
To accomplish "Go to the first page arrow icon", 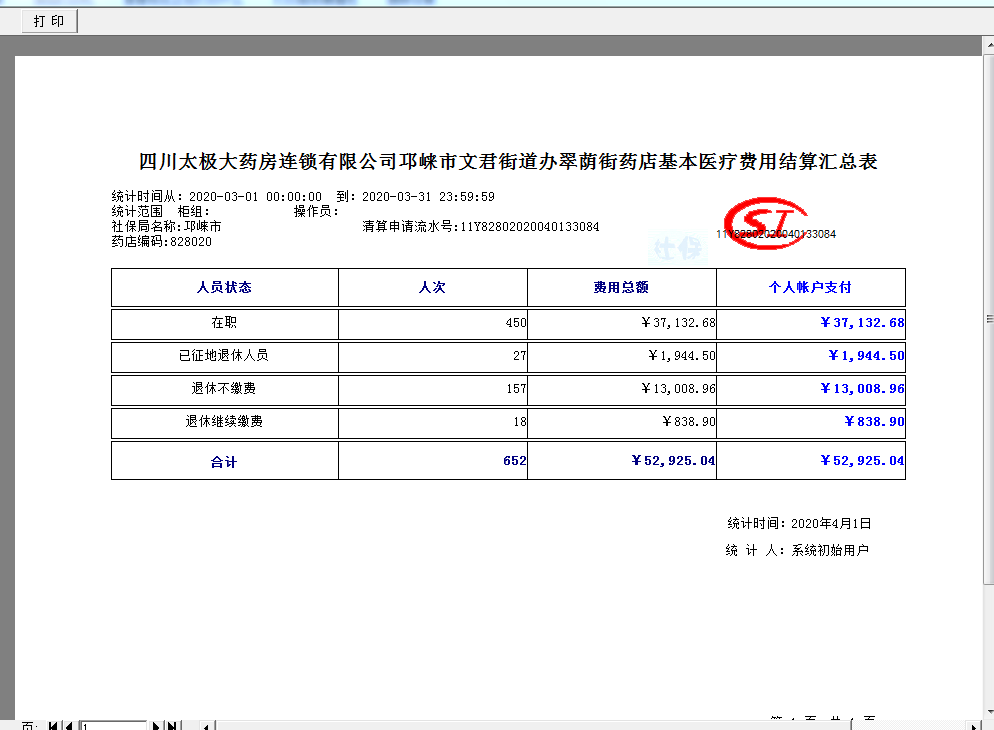I will (53, 726).
